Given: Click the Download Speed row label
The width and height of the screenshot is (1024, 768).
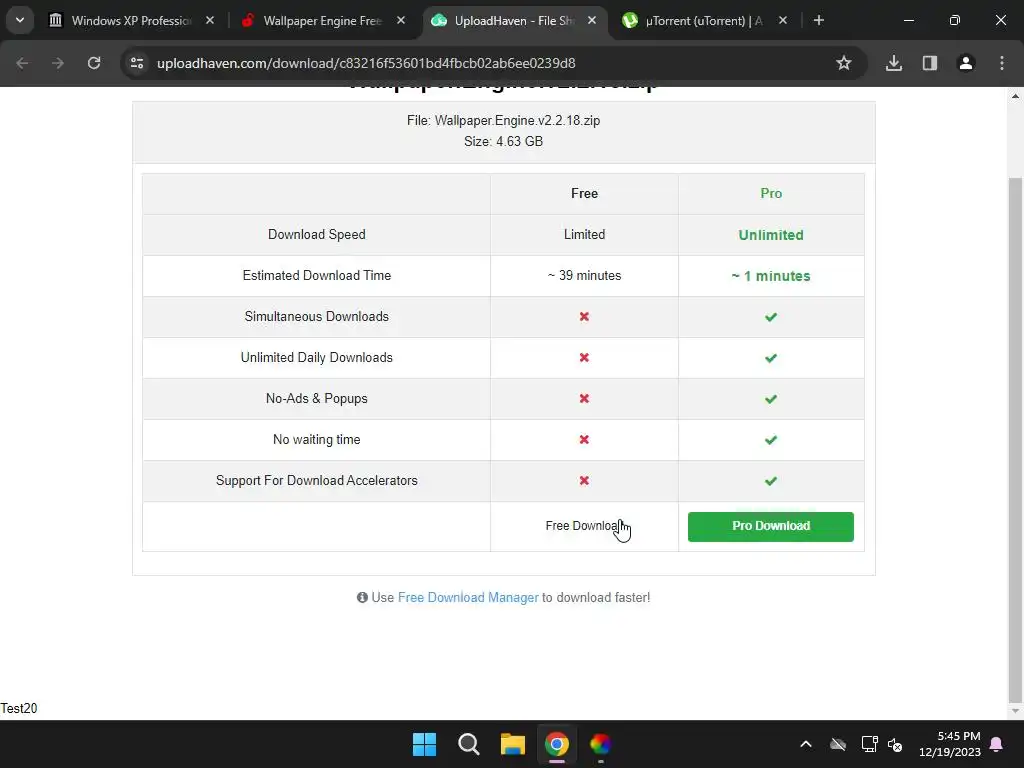Looking at the screenshot, I should tap(317, 234).
